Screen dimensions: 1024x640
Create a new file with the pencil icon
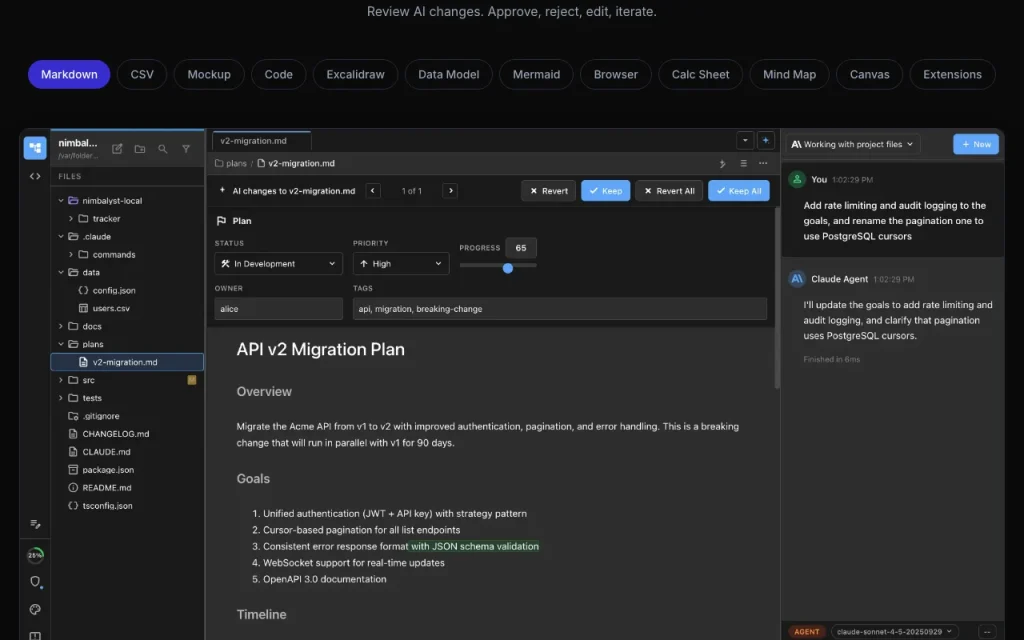(118, 149)
